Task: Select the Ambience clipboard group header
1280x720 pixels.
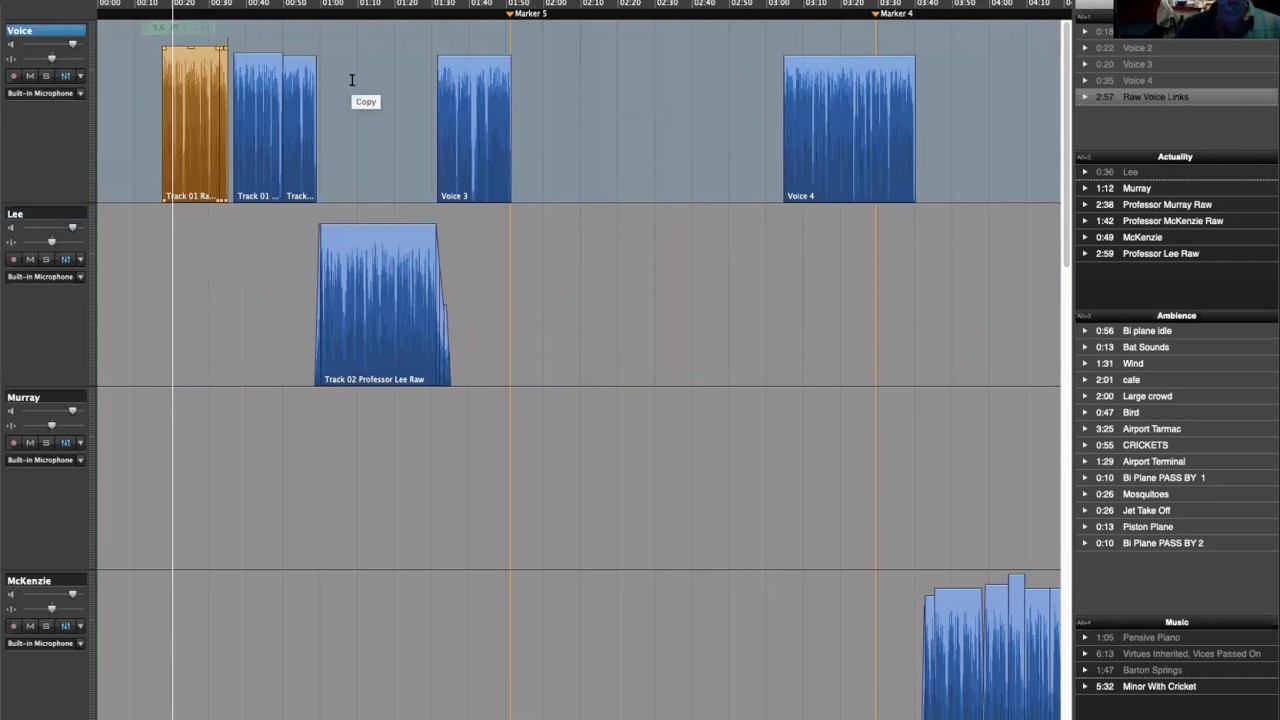Action: (x=1176, y=316)
